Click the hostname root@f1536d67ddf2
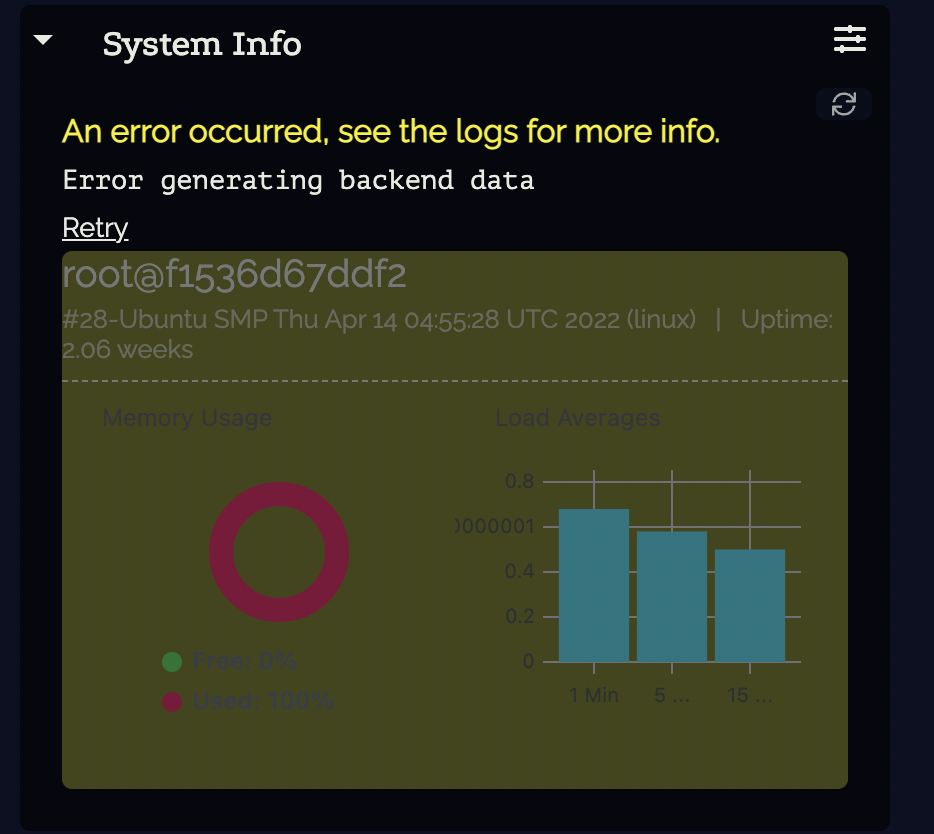 click(x=233, y=273)
